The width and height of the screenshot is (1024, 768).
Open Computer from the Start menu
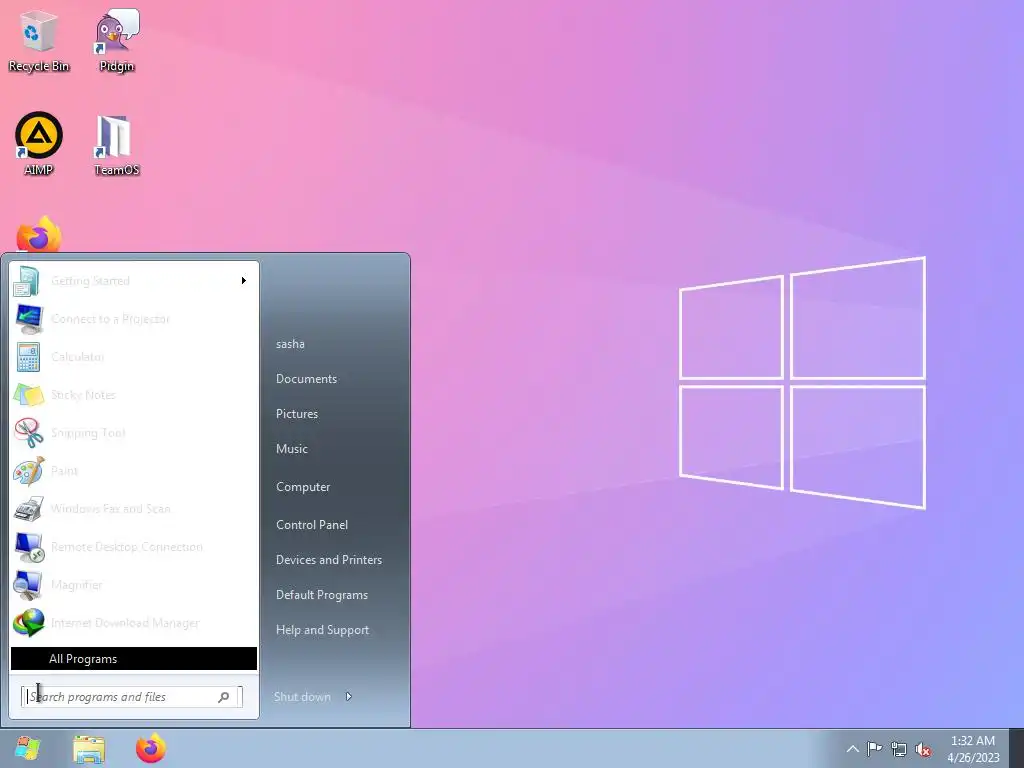tap(303, 487)
